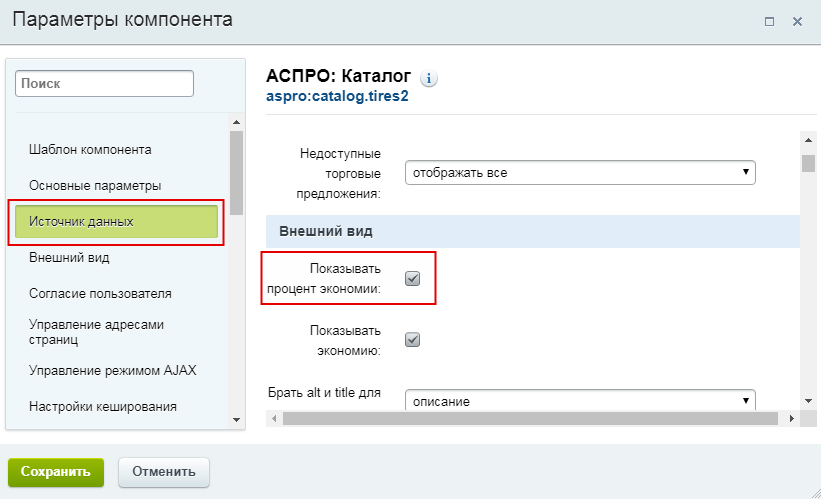Image resolution: width=821 pixels, height=499 pixels.
Task: Select Шаблон компонента section
Action: pos(90,150)
